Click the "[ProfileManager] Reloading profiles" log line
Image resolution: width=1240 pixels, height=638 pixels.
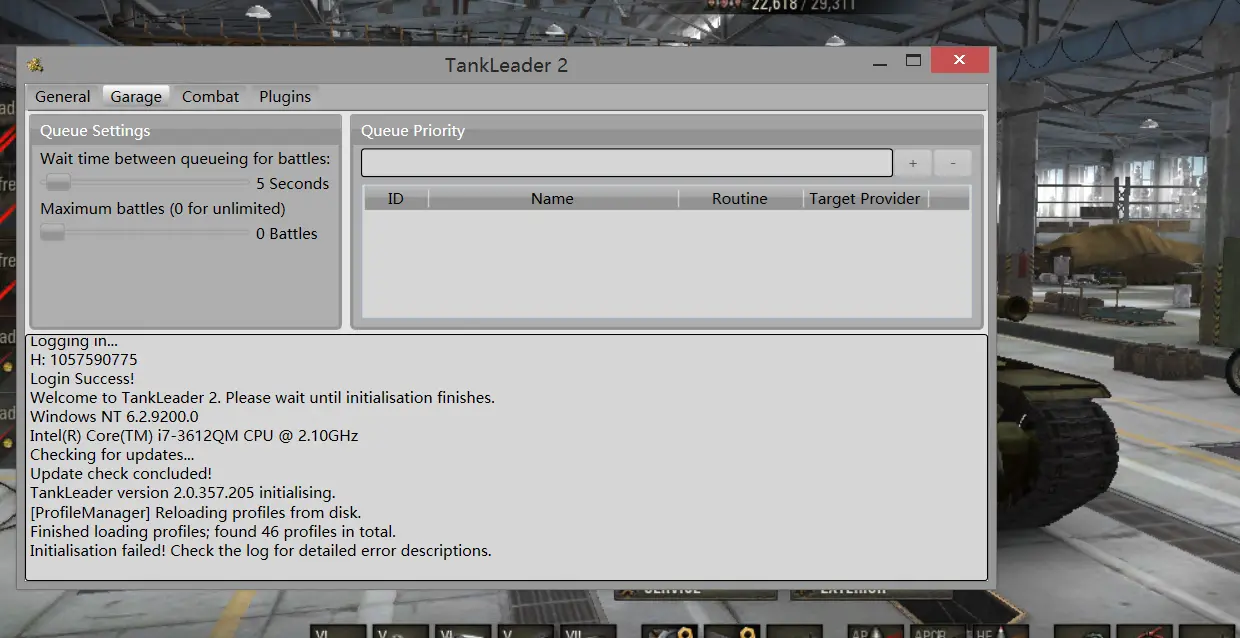pos(196,512)
